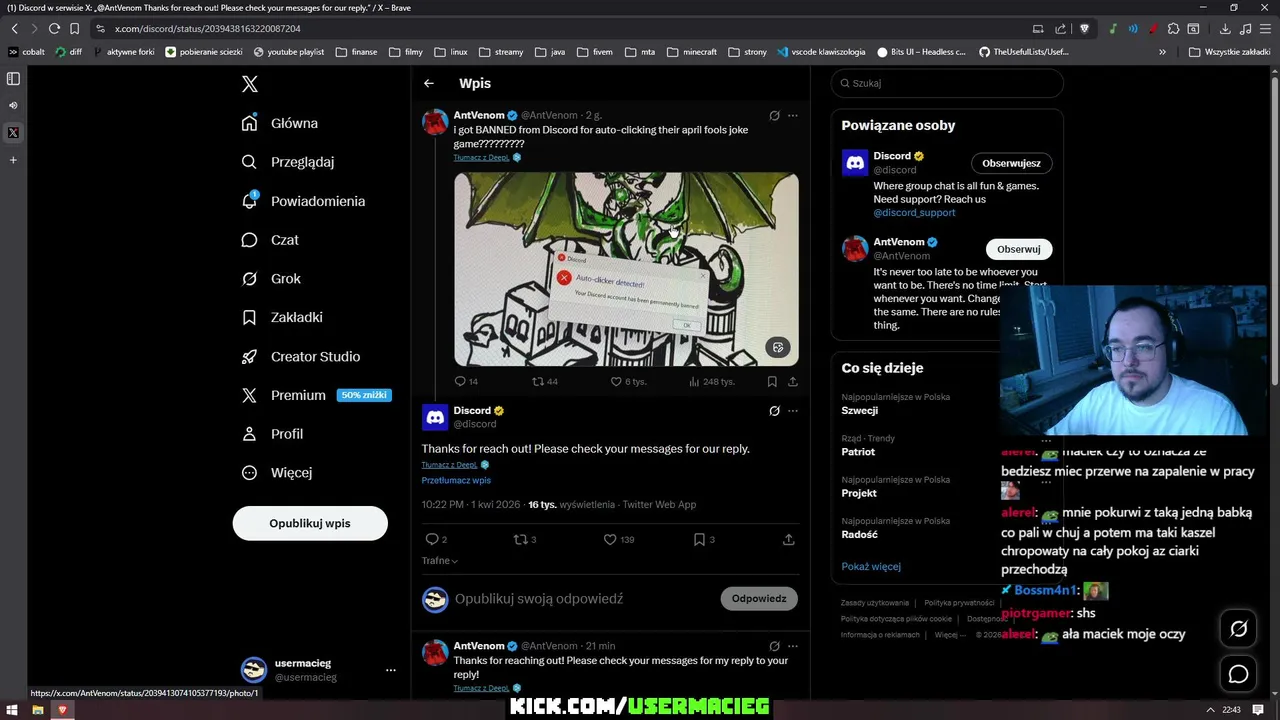The width and height of the screenshot is (1280, 720).
Task: Open Brave in the taskbar
Action: 62,710
